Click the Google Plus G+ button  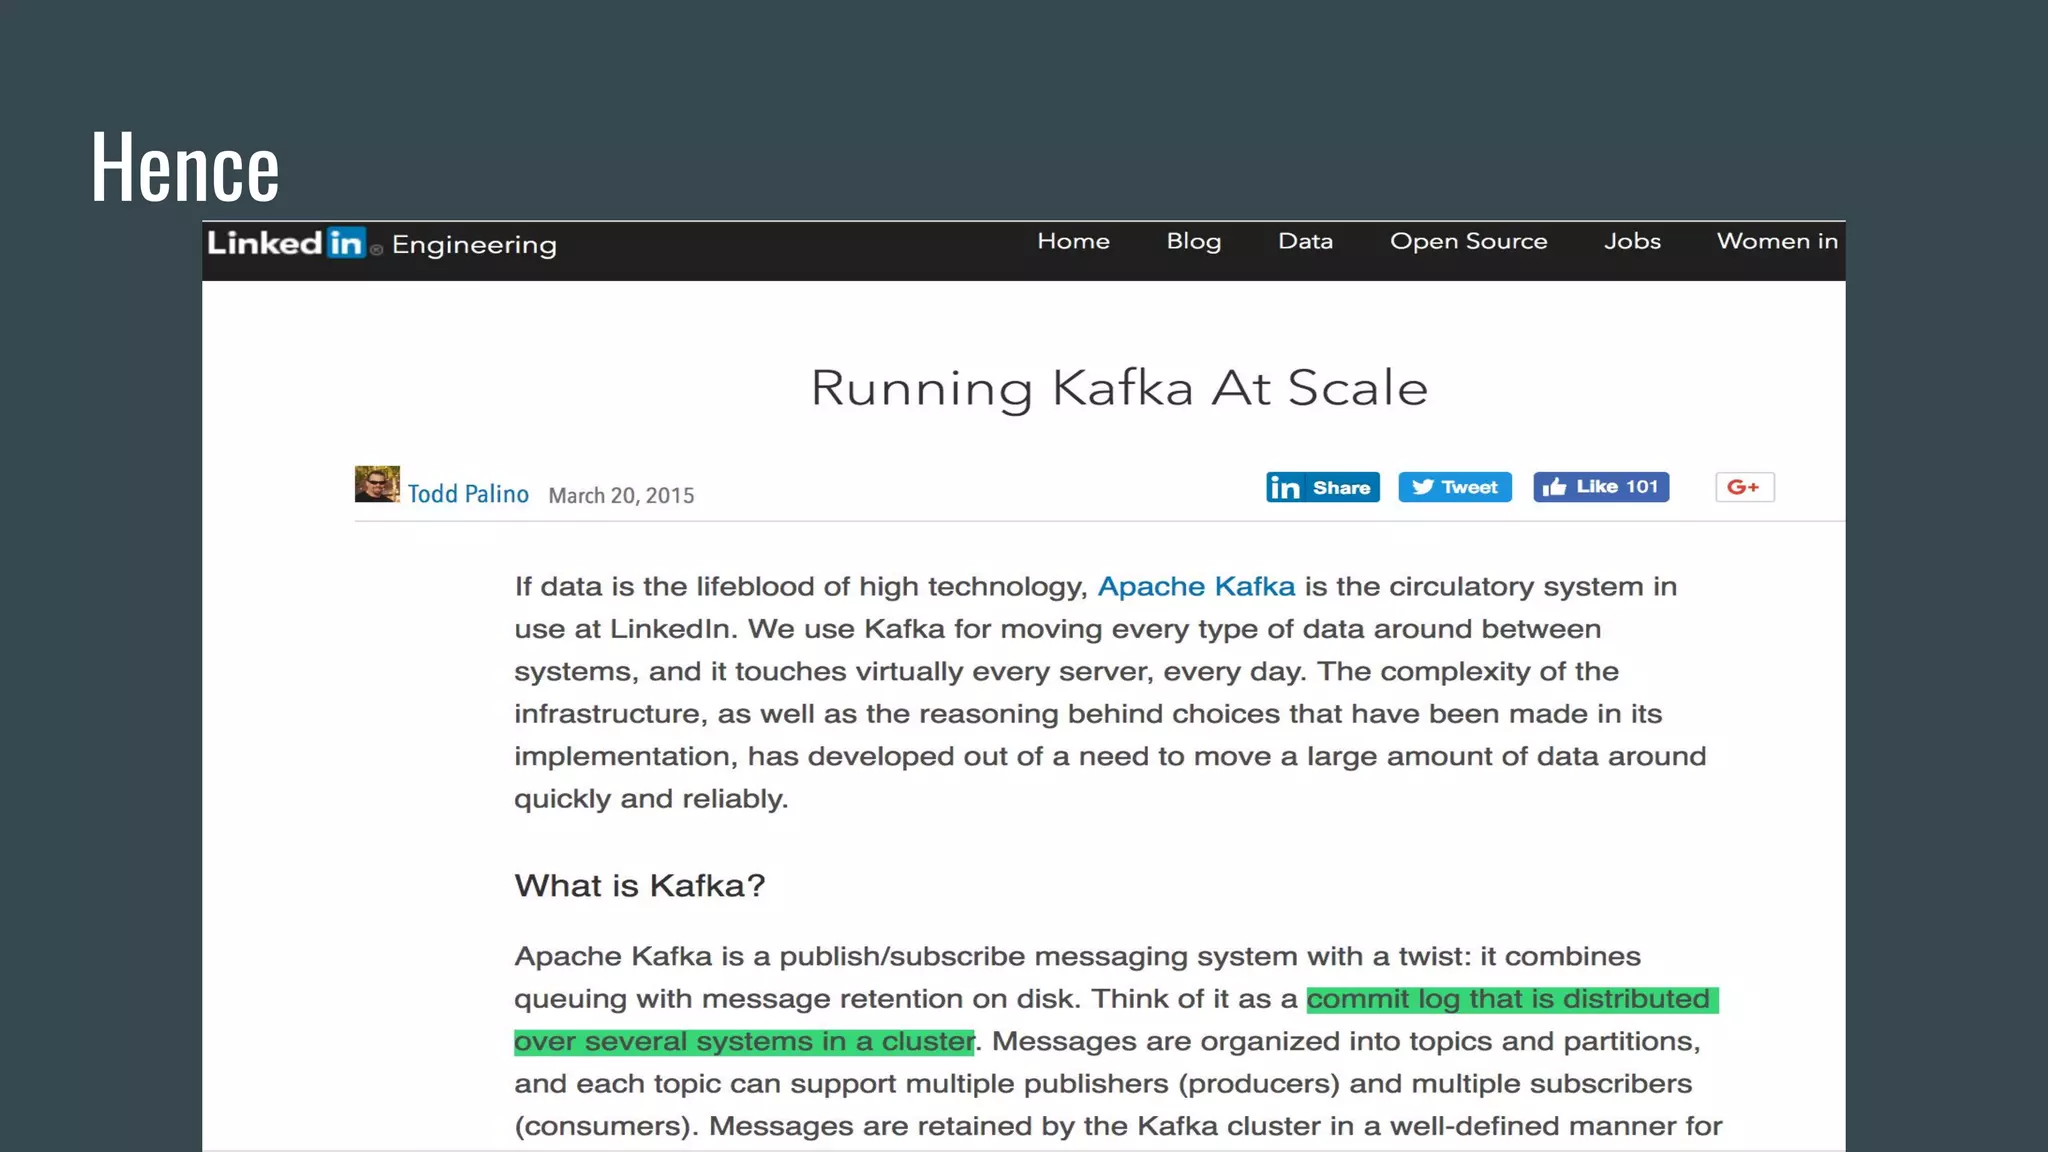pos(1744,487)
